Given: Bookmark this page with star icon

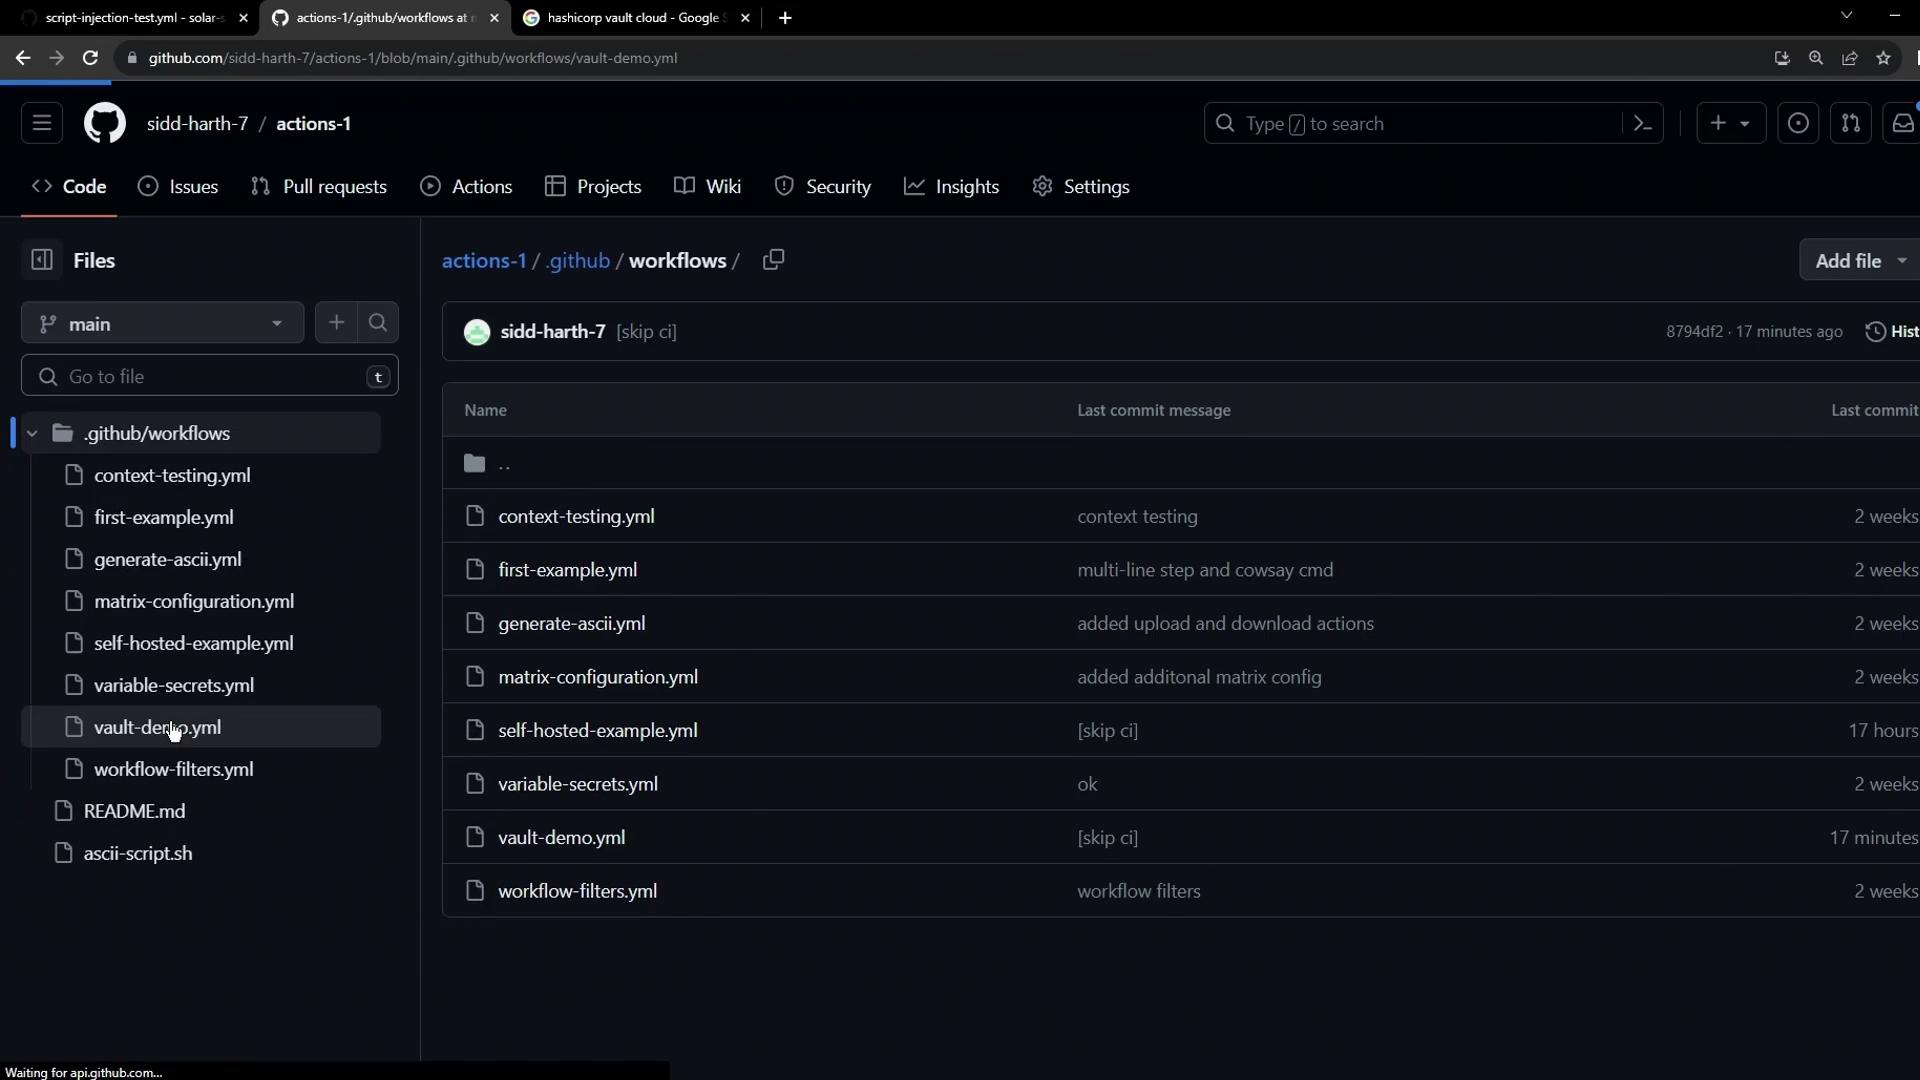Looking at the screenshot, I should click(x=1883, y=58).
